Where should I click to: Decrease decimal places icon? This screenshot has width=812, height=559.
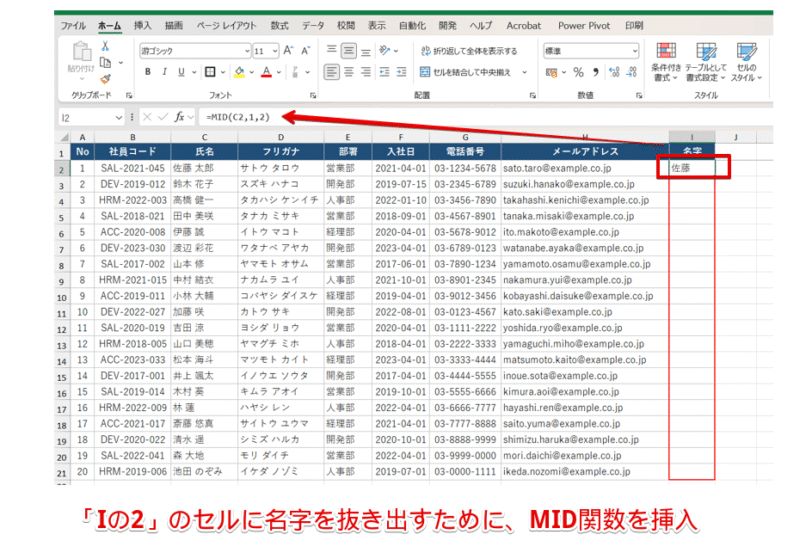tap(631, 73)
